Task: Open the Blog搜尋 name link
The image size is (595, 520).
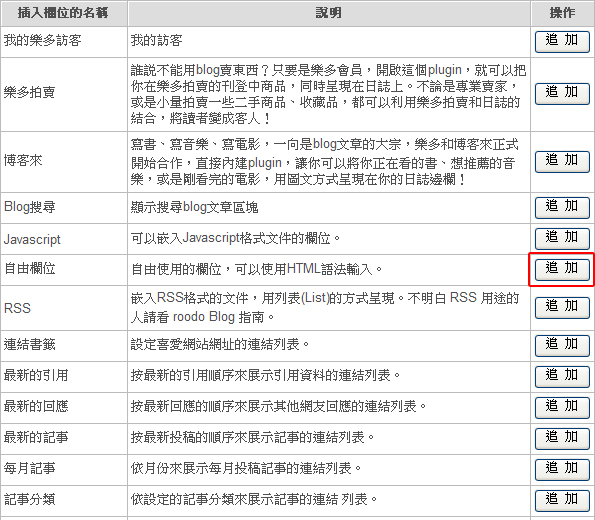Action: (30, 207)
